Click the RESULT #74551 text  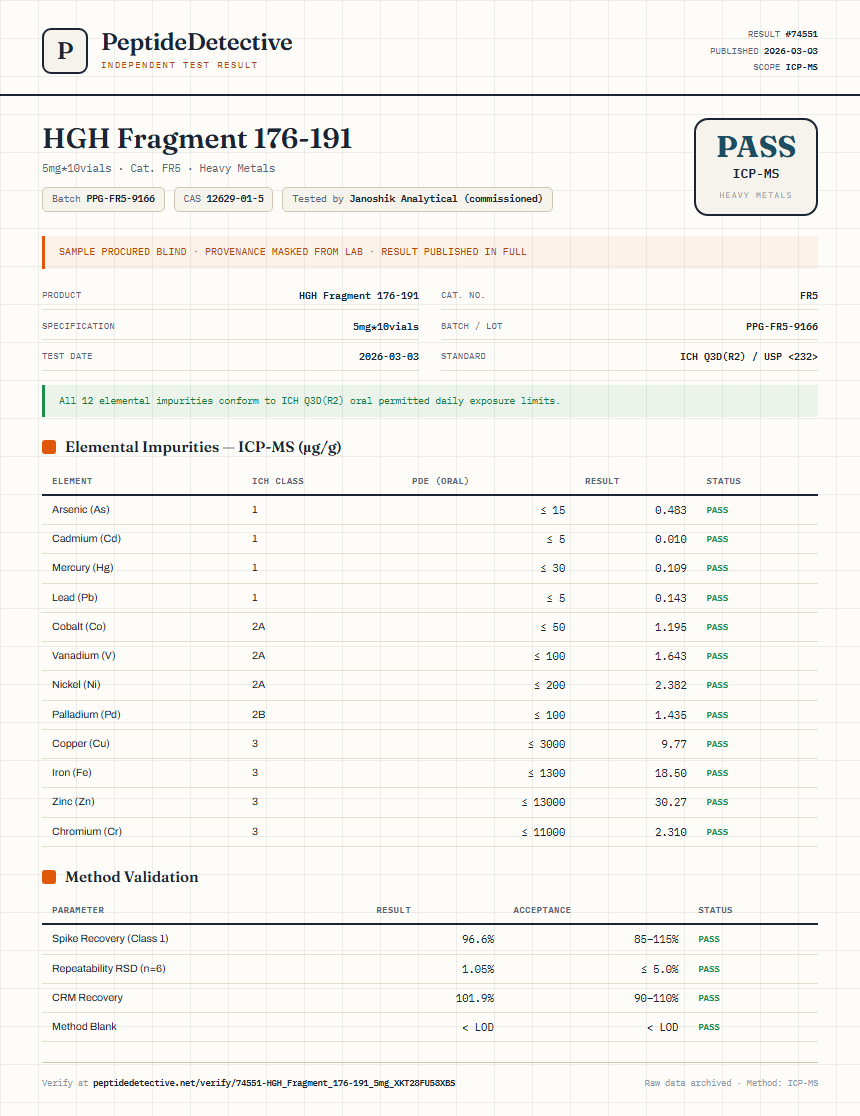click(782, 34)
